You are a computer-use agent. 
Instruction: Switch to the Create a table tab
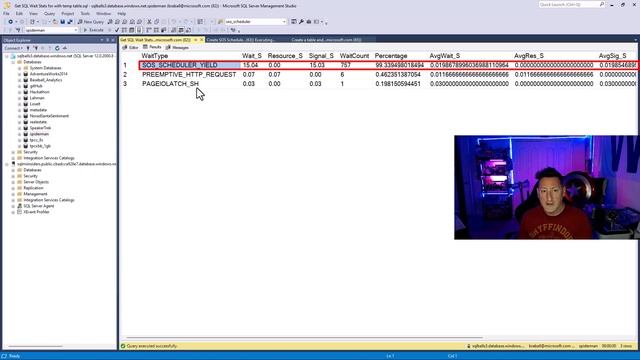coord(326,40)
